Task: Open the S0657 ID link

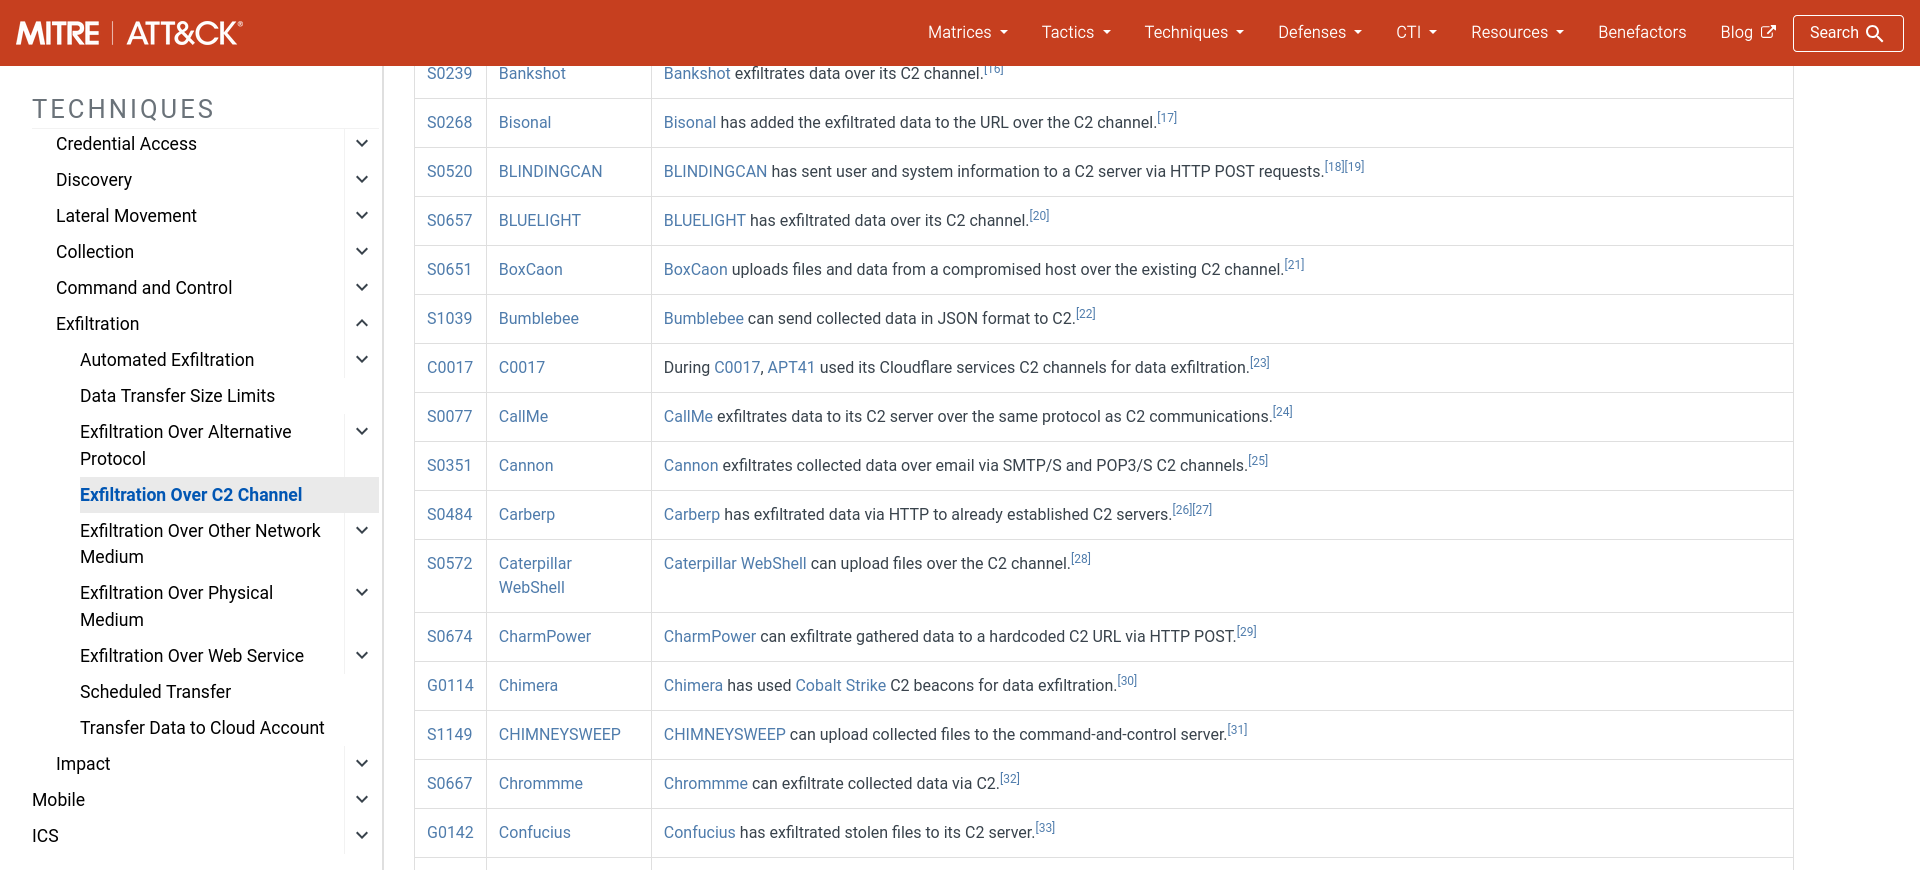Action: coord(449,221)
